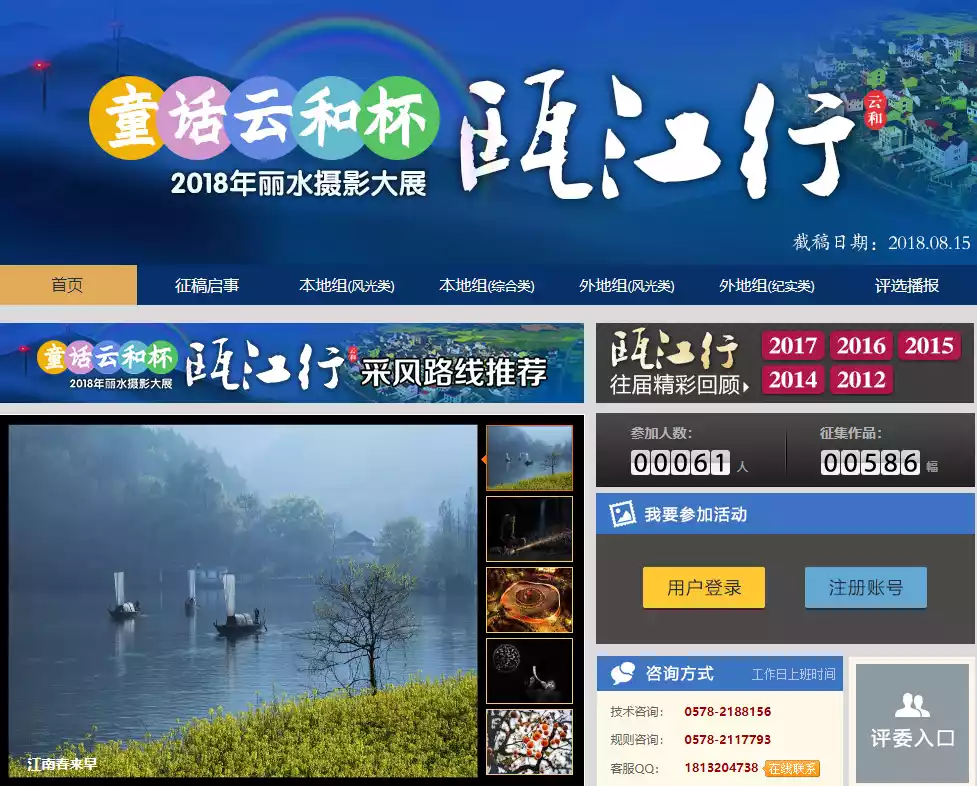Viewport: 977px width, 786px height.
Task: Open the 外地组(风光类) nav item
Action: tap(626, 285)
